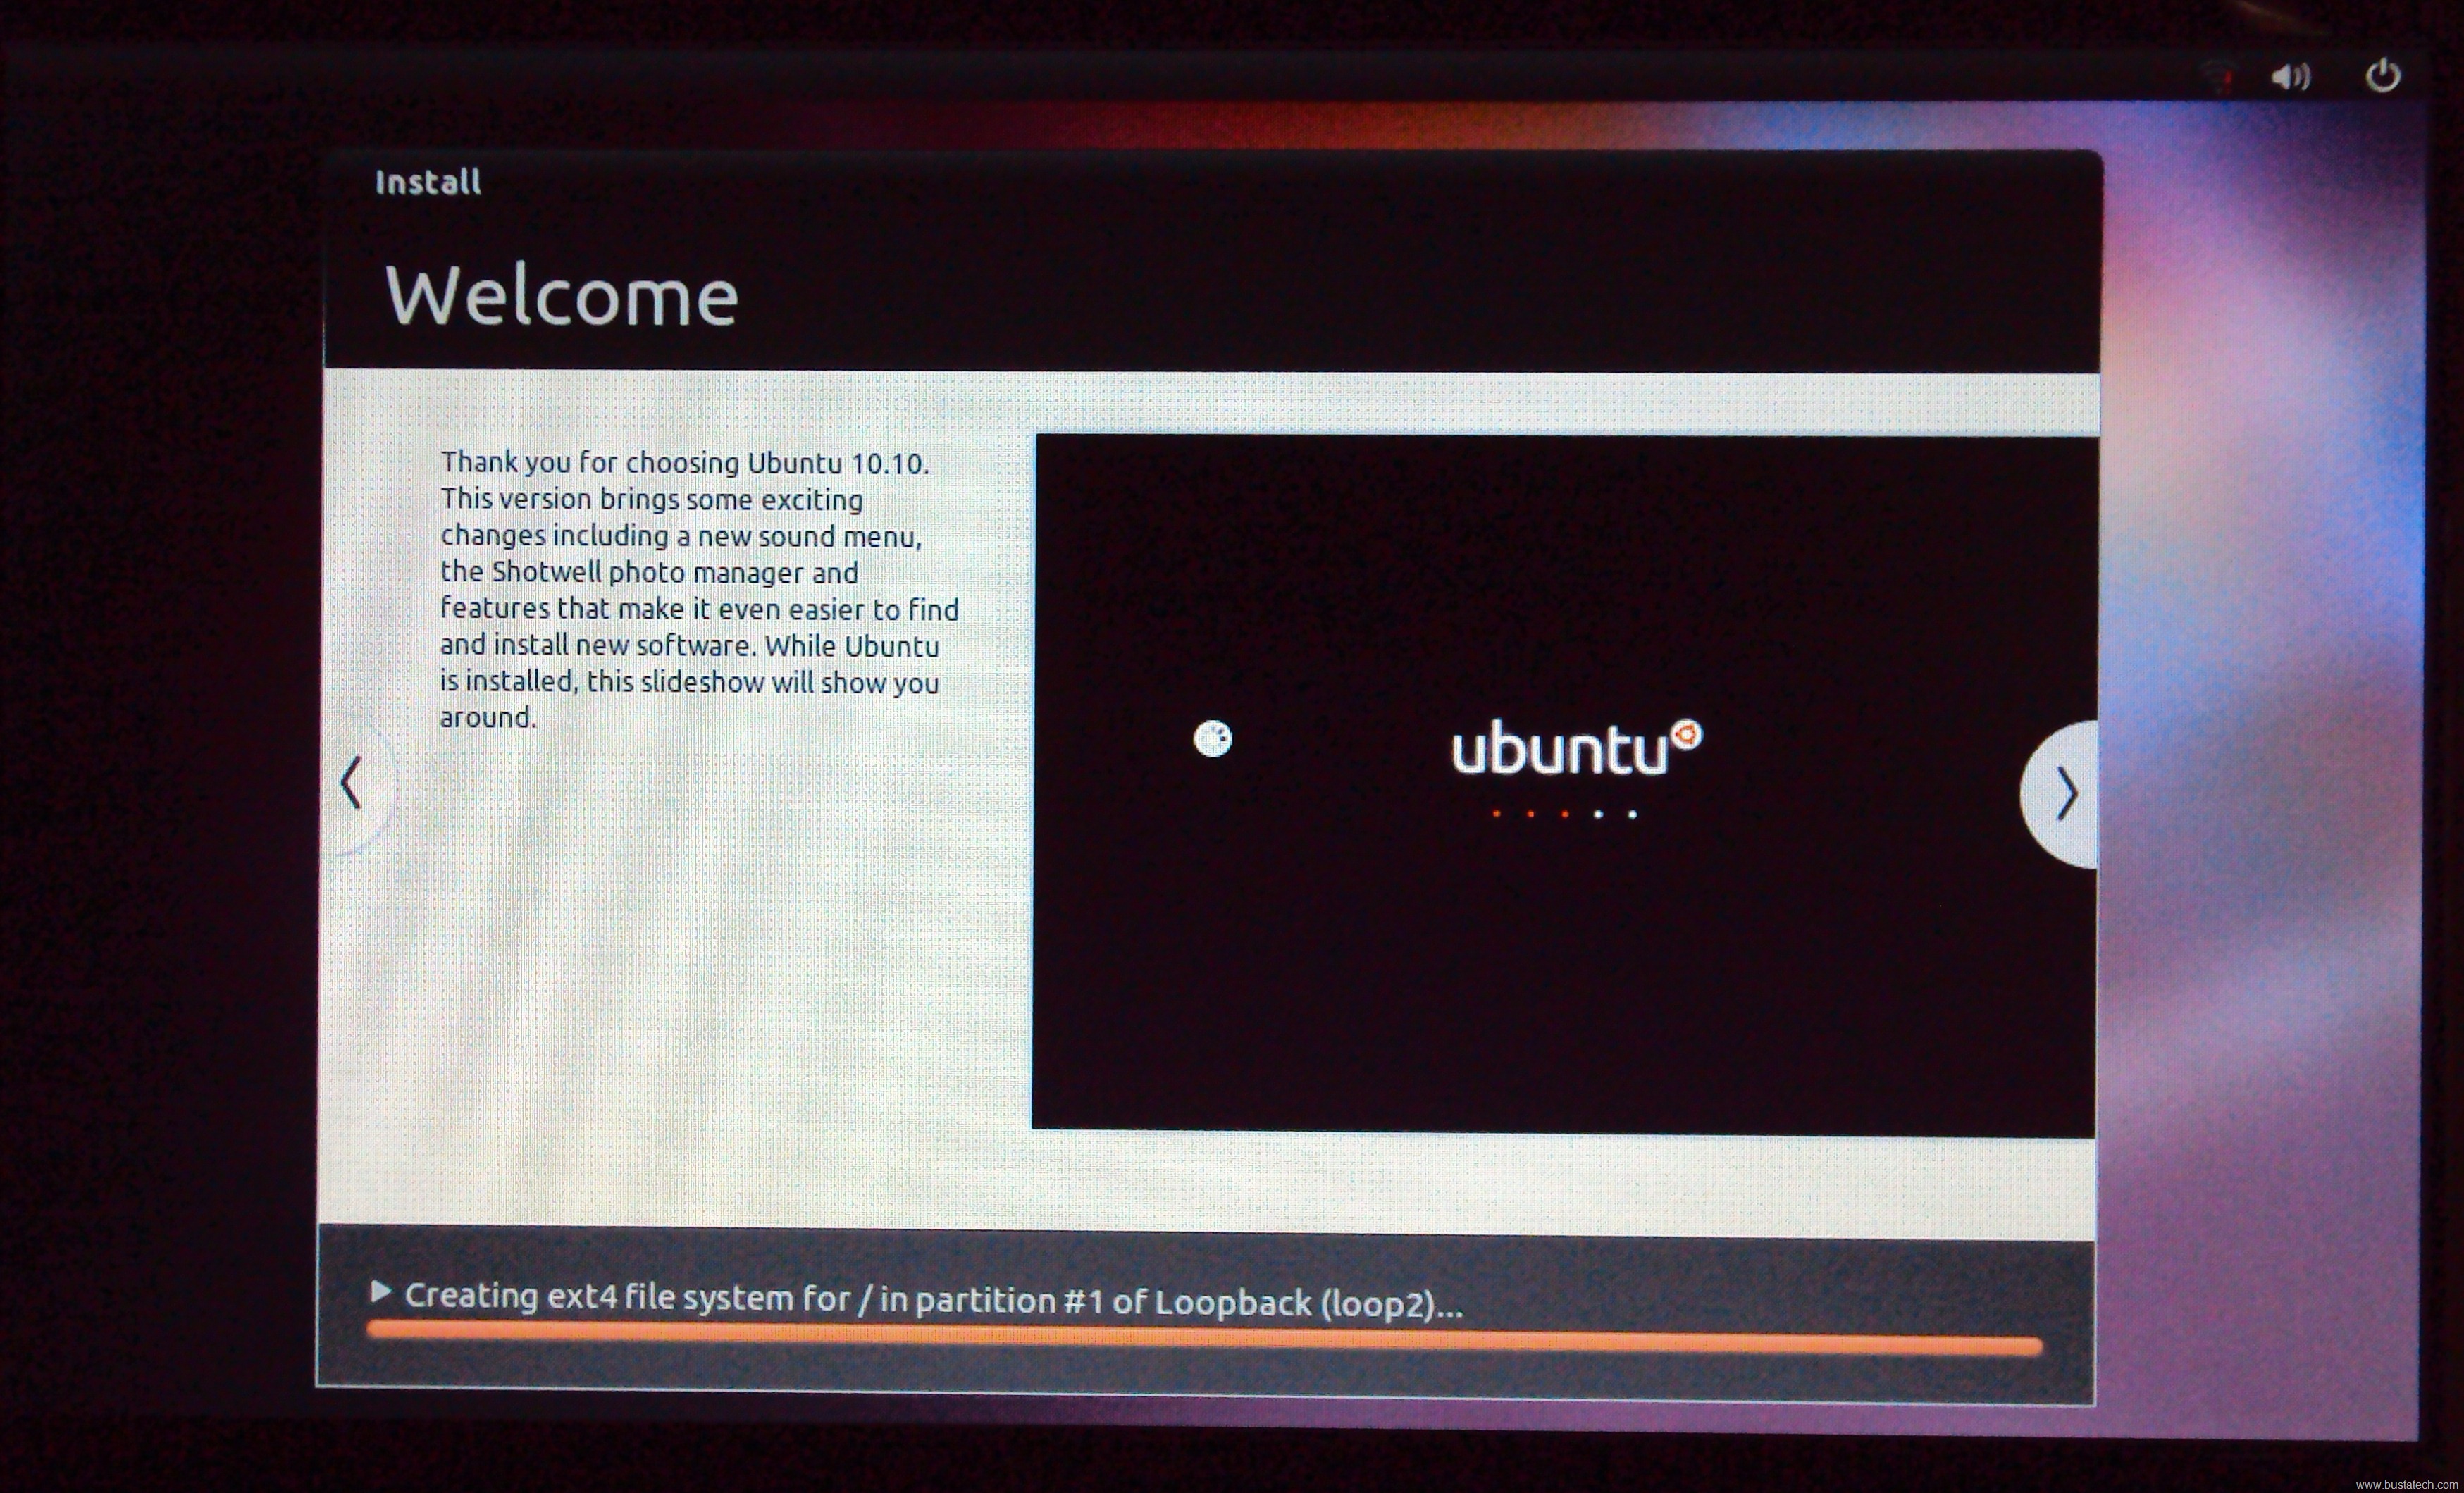The height and width of the screenshot is (1493, 2464).
Task: Expand installation details with triangle arrow
Action: coord(380,1292)
